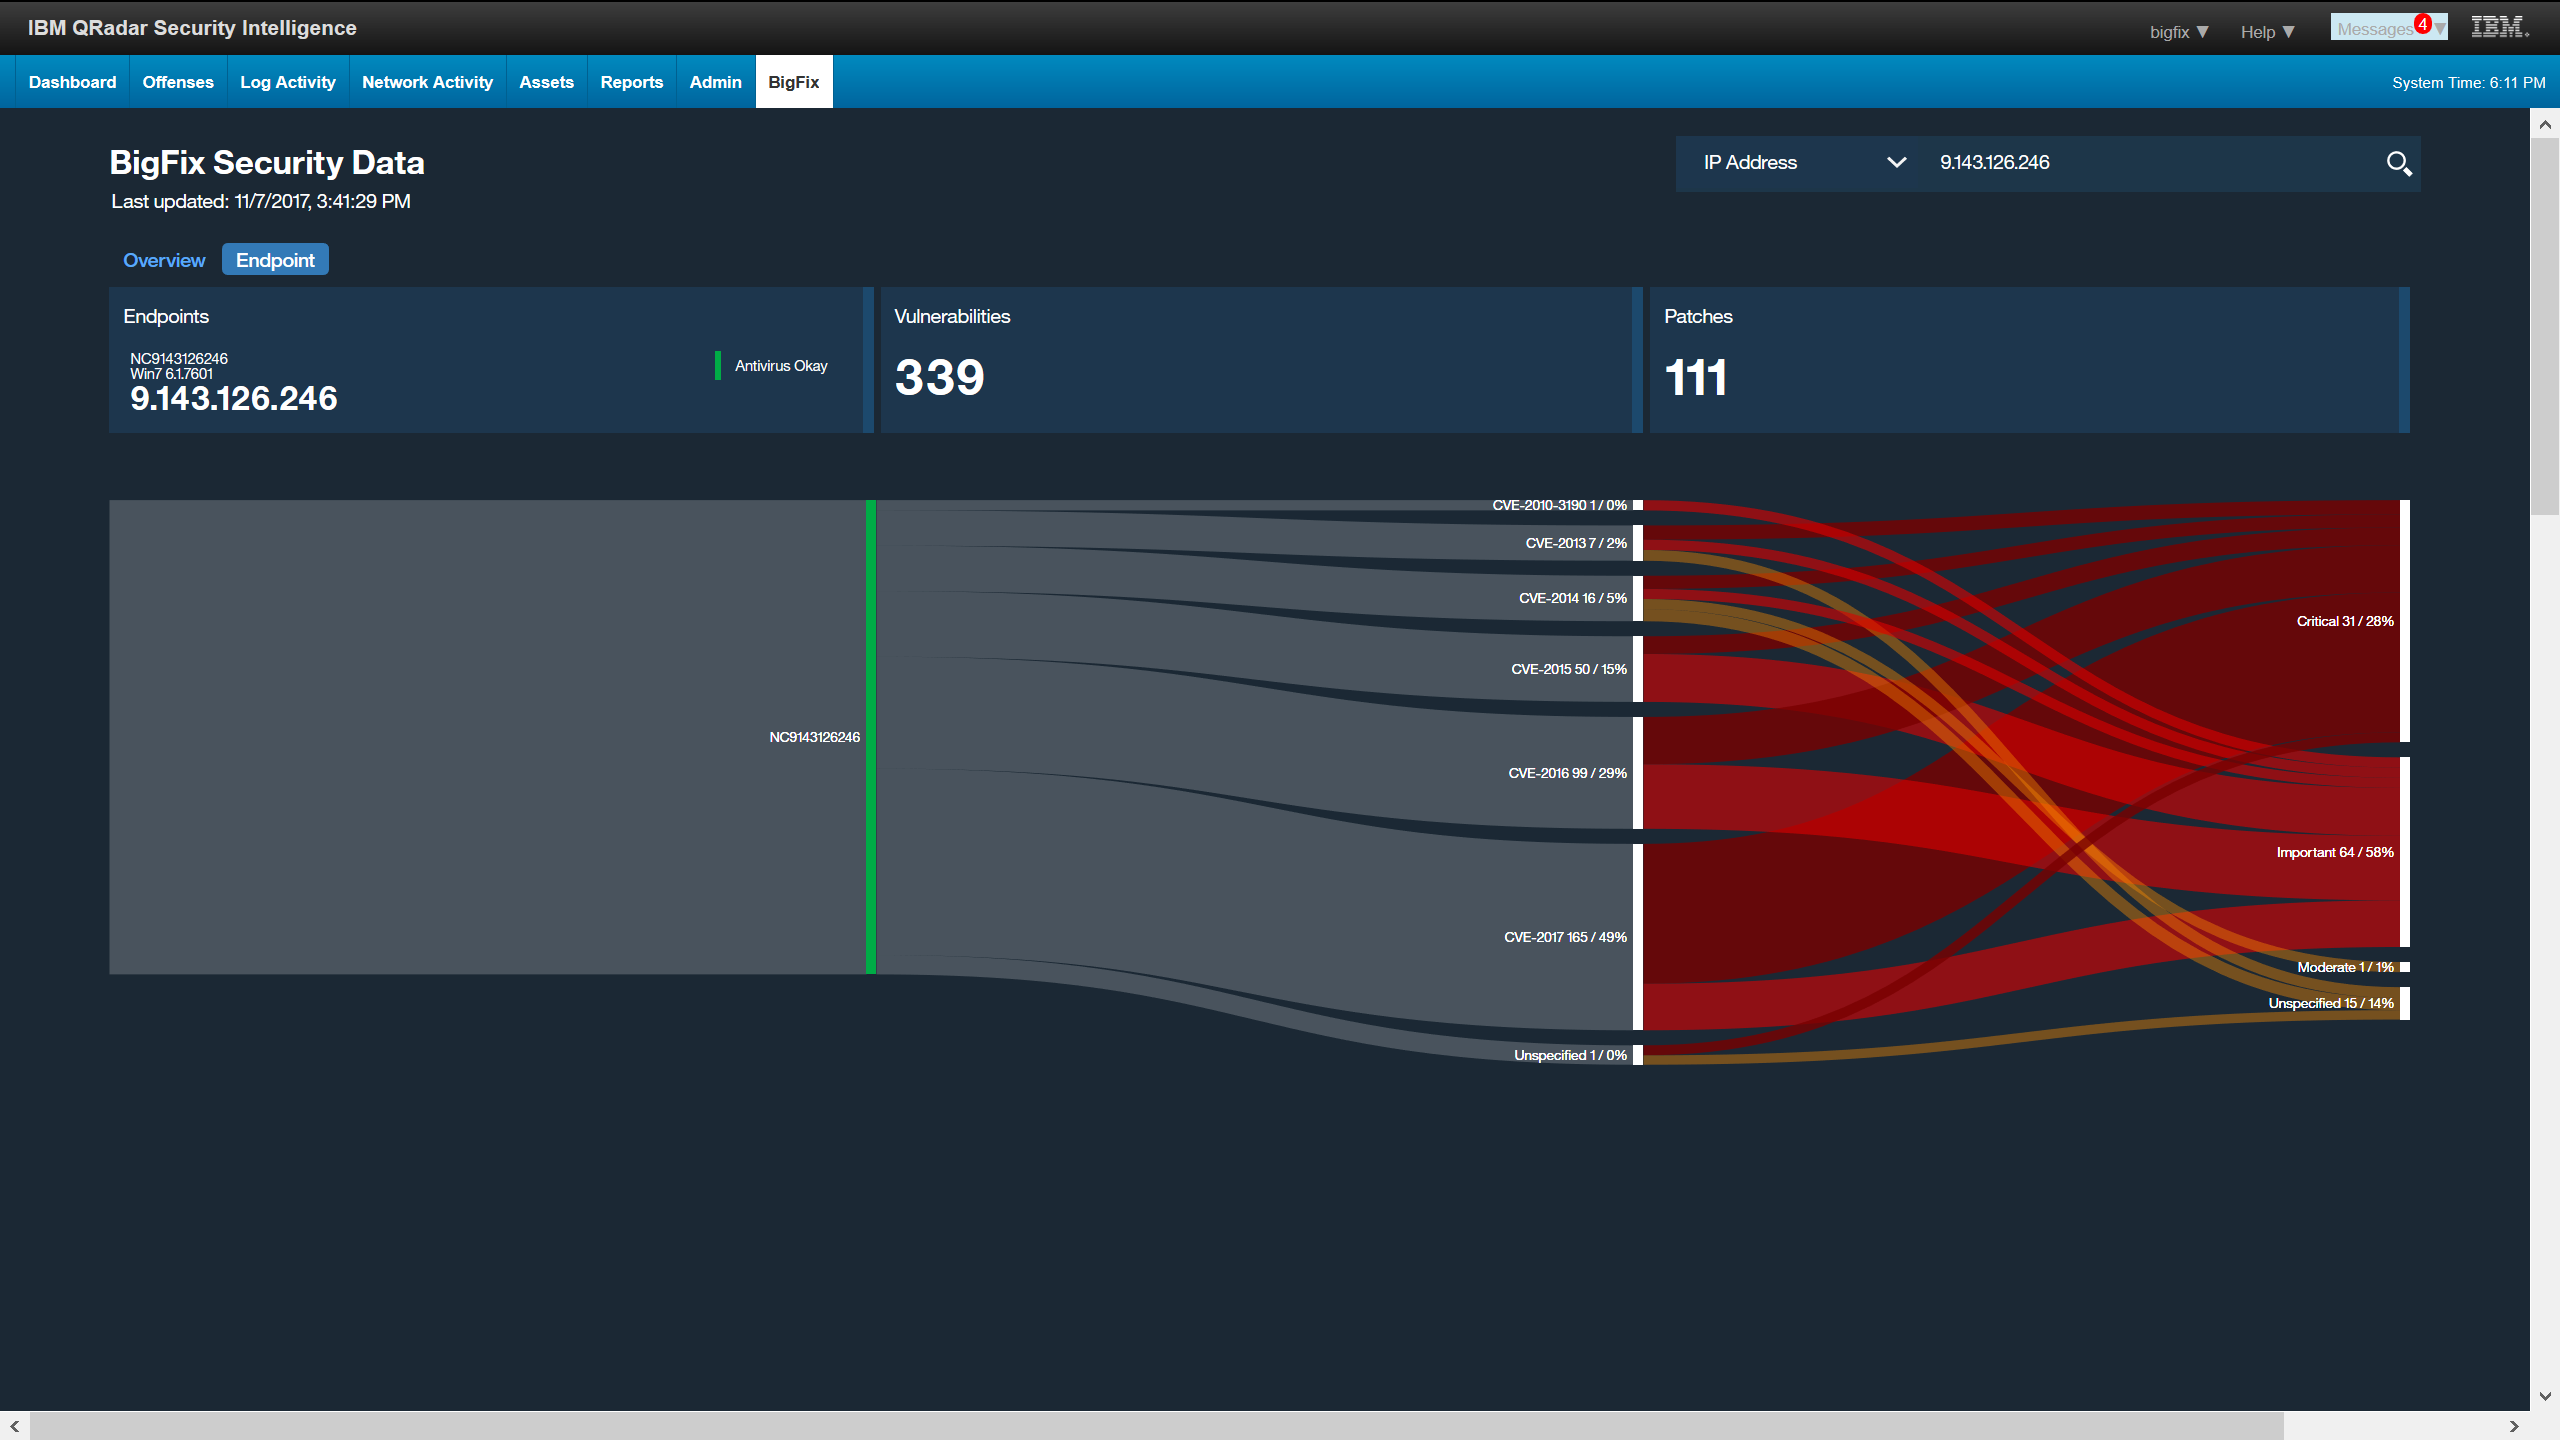
Task: Open the Log Activity tab
Action: coord(287,81)
